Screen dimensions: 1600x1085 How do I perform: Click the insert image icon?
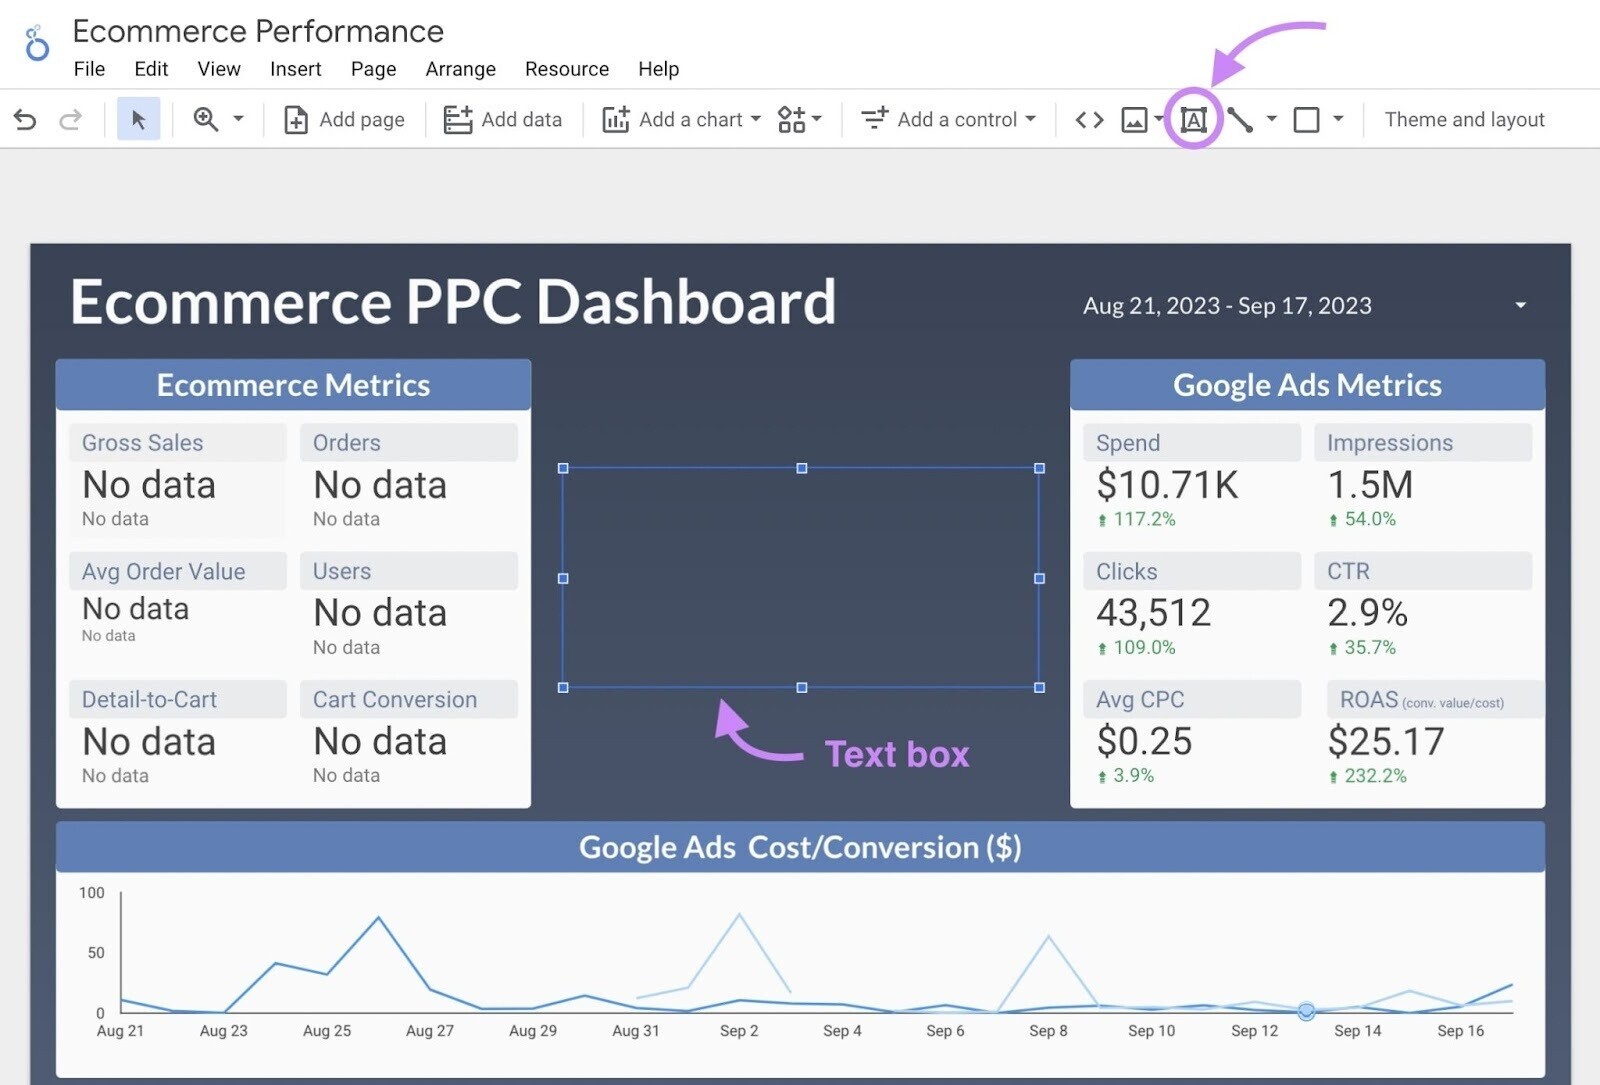(x=1134, y=120)
